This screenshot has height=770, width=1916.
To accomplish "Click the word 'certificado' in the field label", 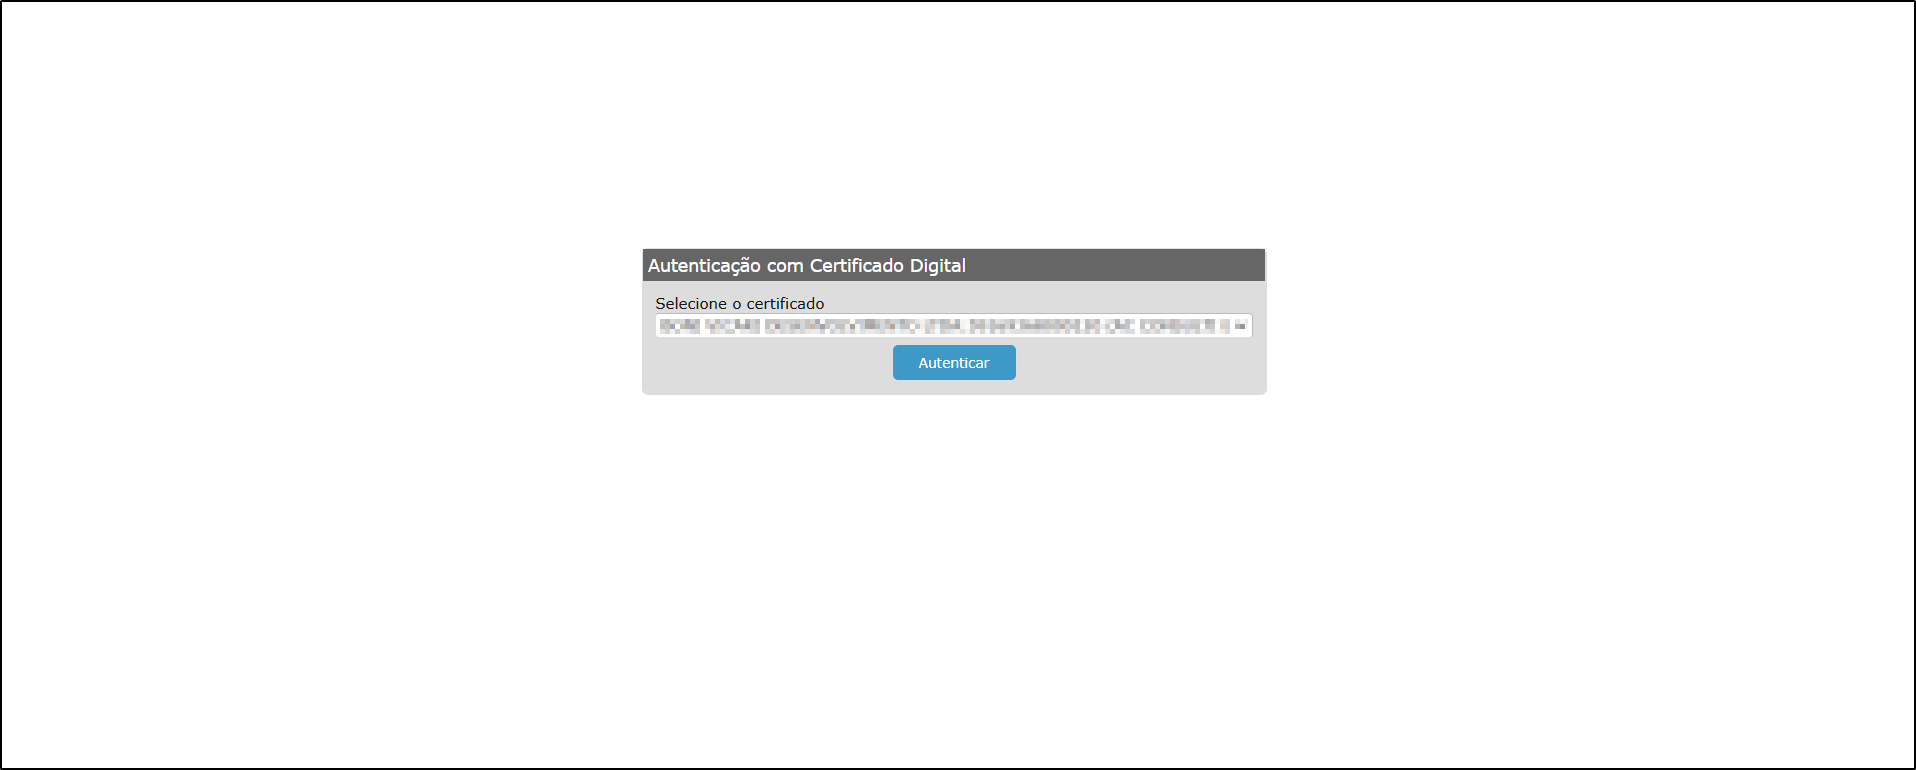I will pos(785,303).
